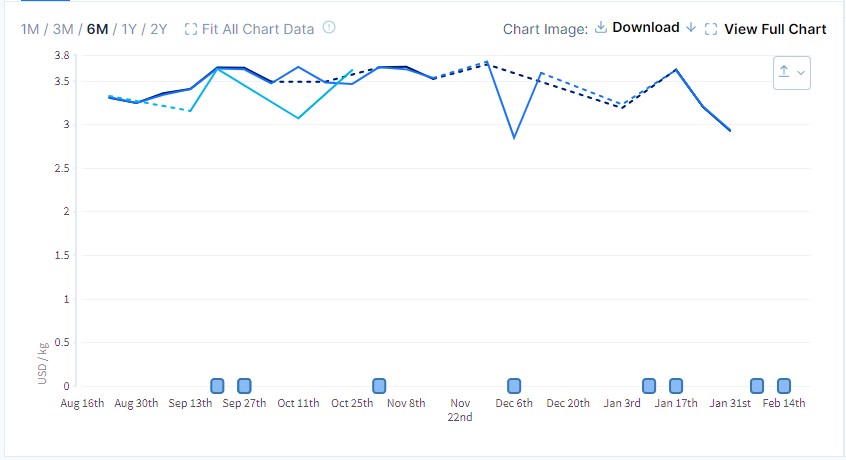Image resolution: width=846 pixels, height=460 pixels.
Task: Click the down arrow after Download
Action: click(x=691, y=28)
